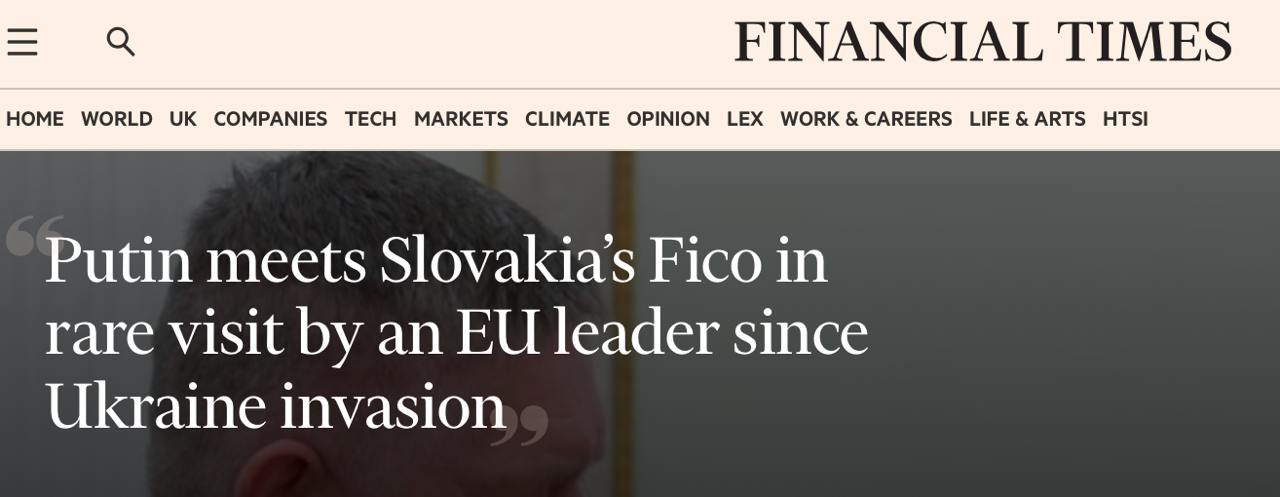The image size is (1280, 497).
Task: Open the HTSI section
Action: 1125,119
